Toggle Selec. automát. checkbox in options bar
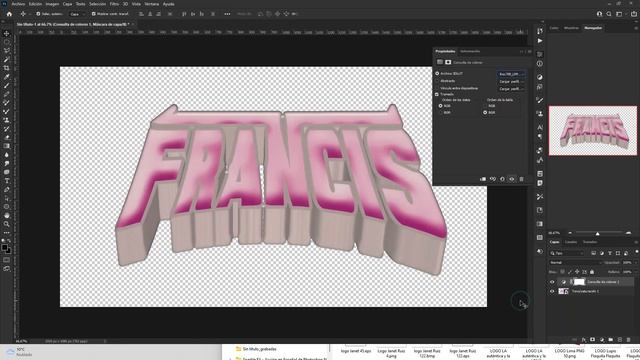Image resolution: width=640 pixels, height=360 pixels. 38,14
